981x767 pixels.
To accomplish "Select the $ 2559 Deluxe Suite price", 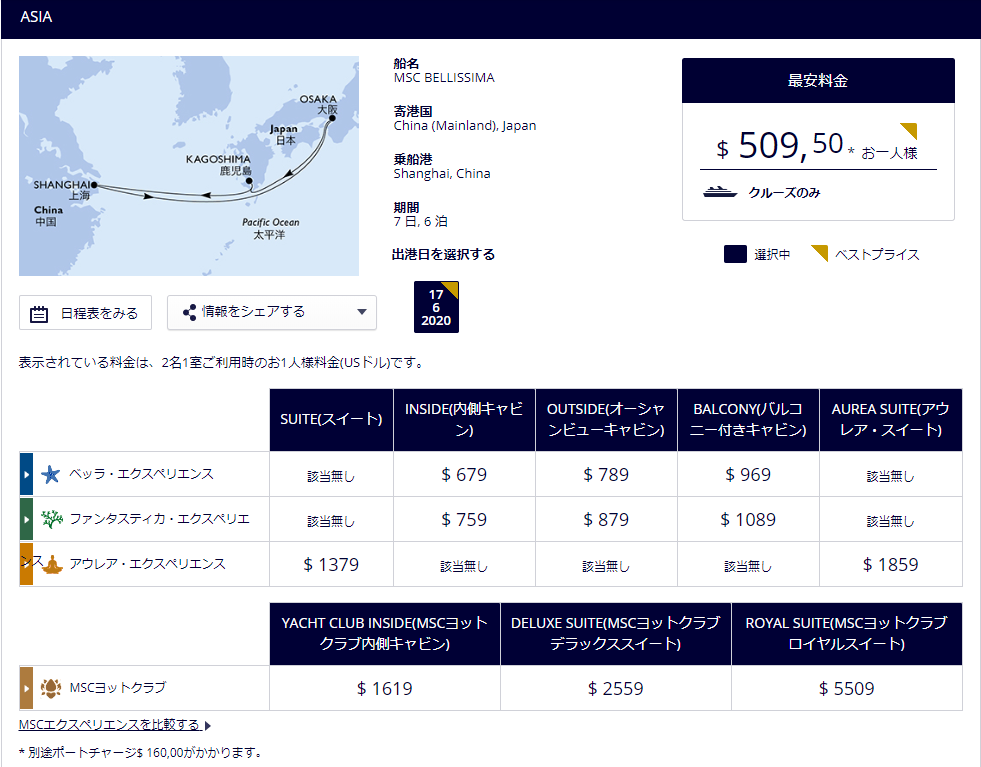I will pyautogui.click(x=616, y=689).
